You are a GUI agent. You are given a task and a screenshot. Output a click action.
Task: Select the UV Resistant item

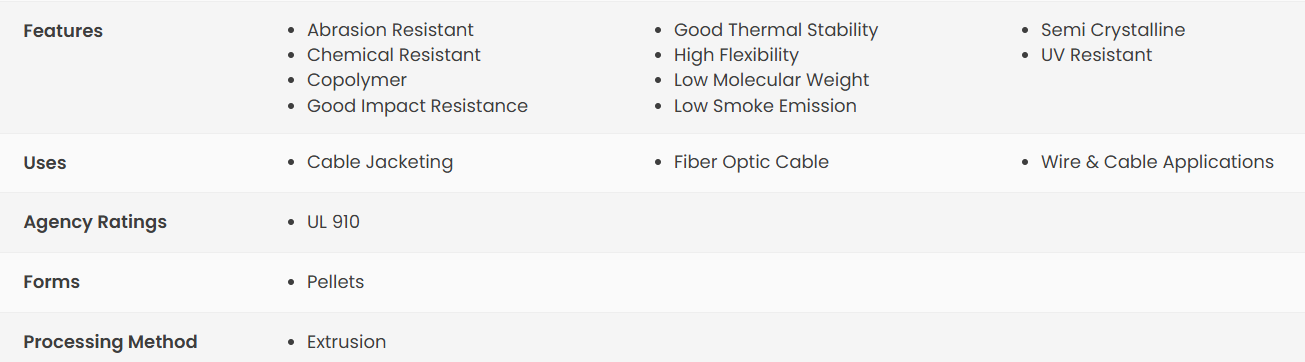[1096, 55]
